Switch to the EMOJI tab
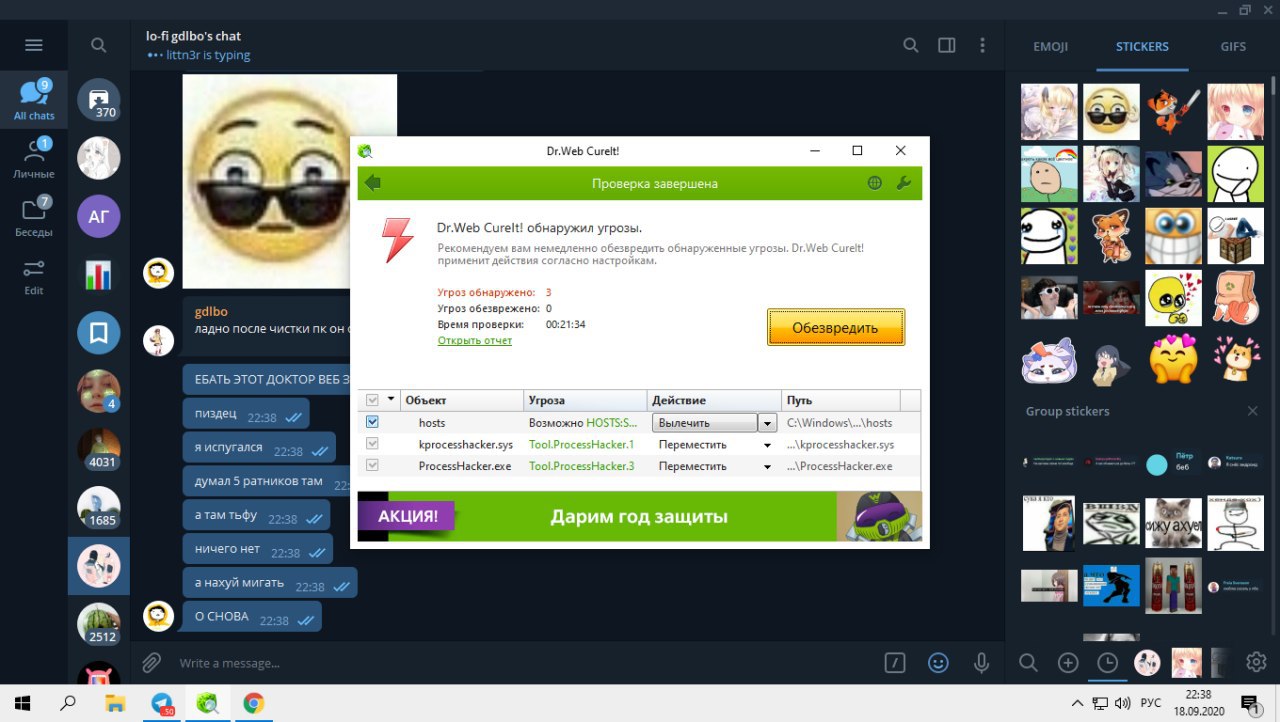Viewport: 1280px width, 722px height. [x=1051, y=46]
